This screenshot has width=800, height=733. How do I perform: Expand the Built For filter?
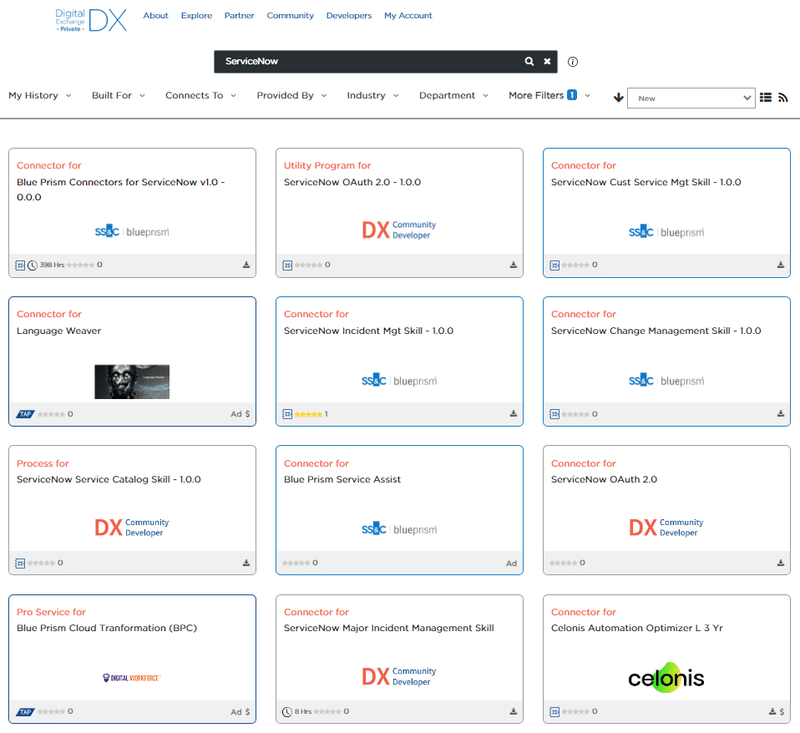pyautogui.click(x=118, y=95)
